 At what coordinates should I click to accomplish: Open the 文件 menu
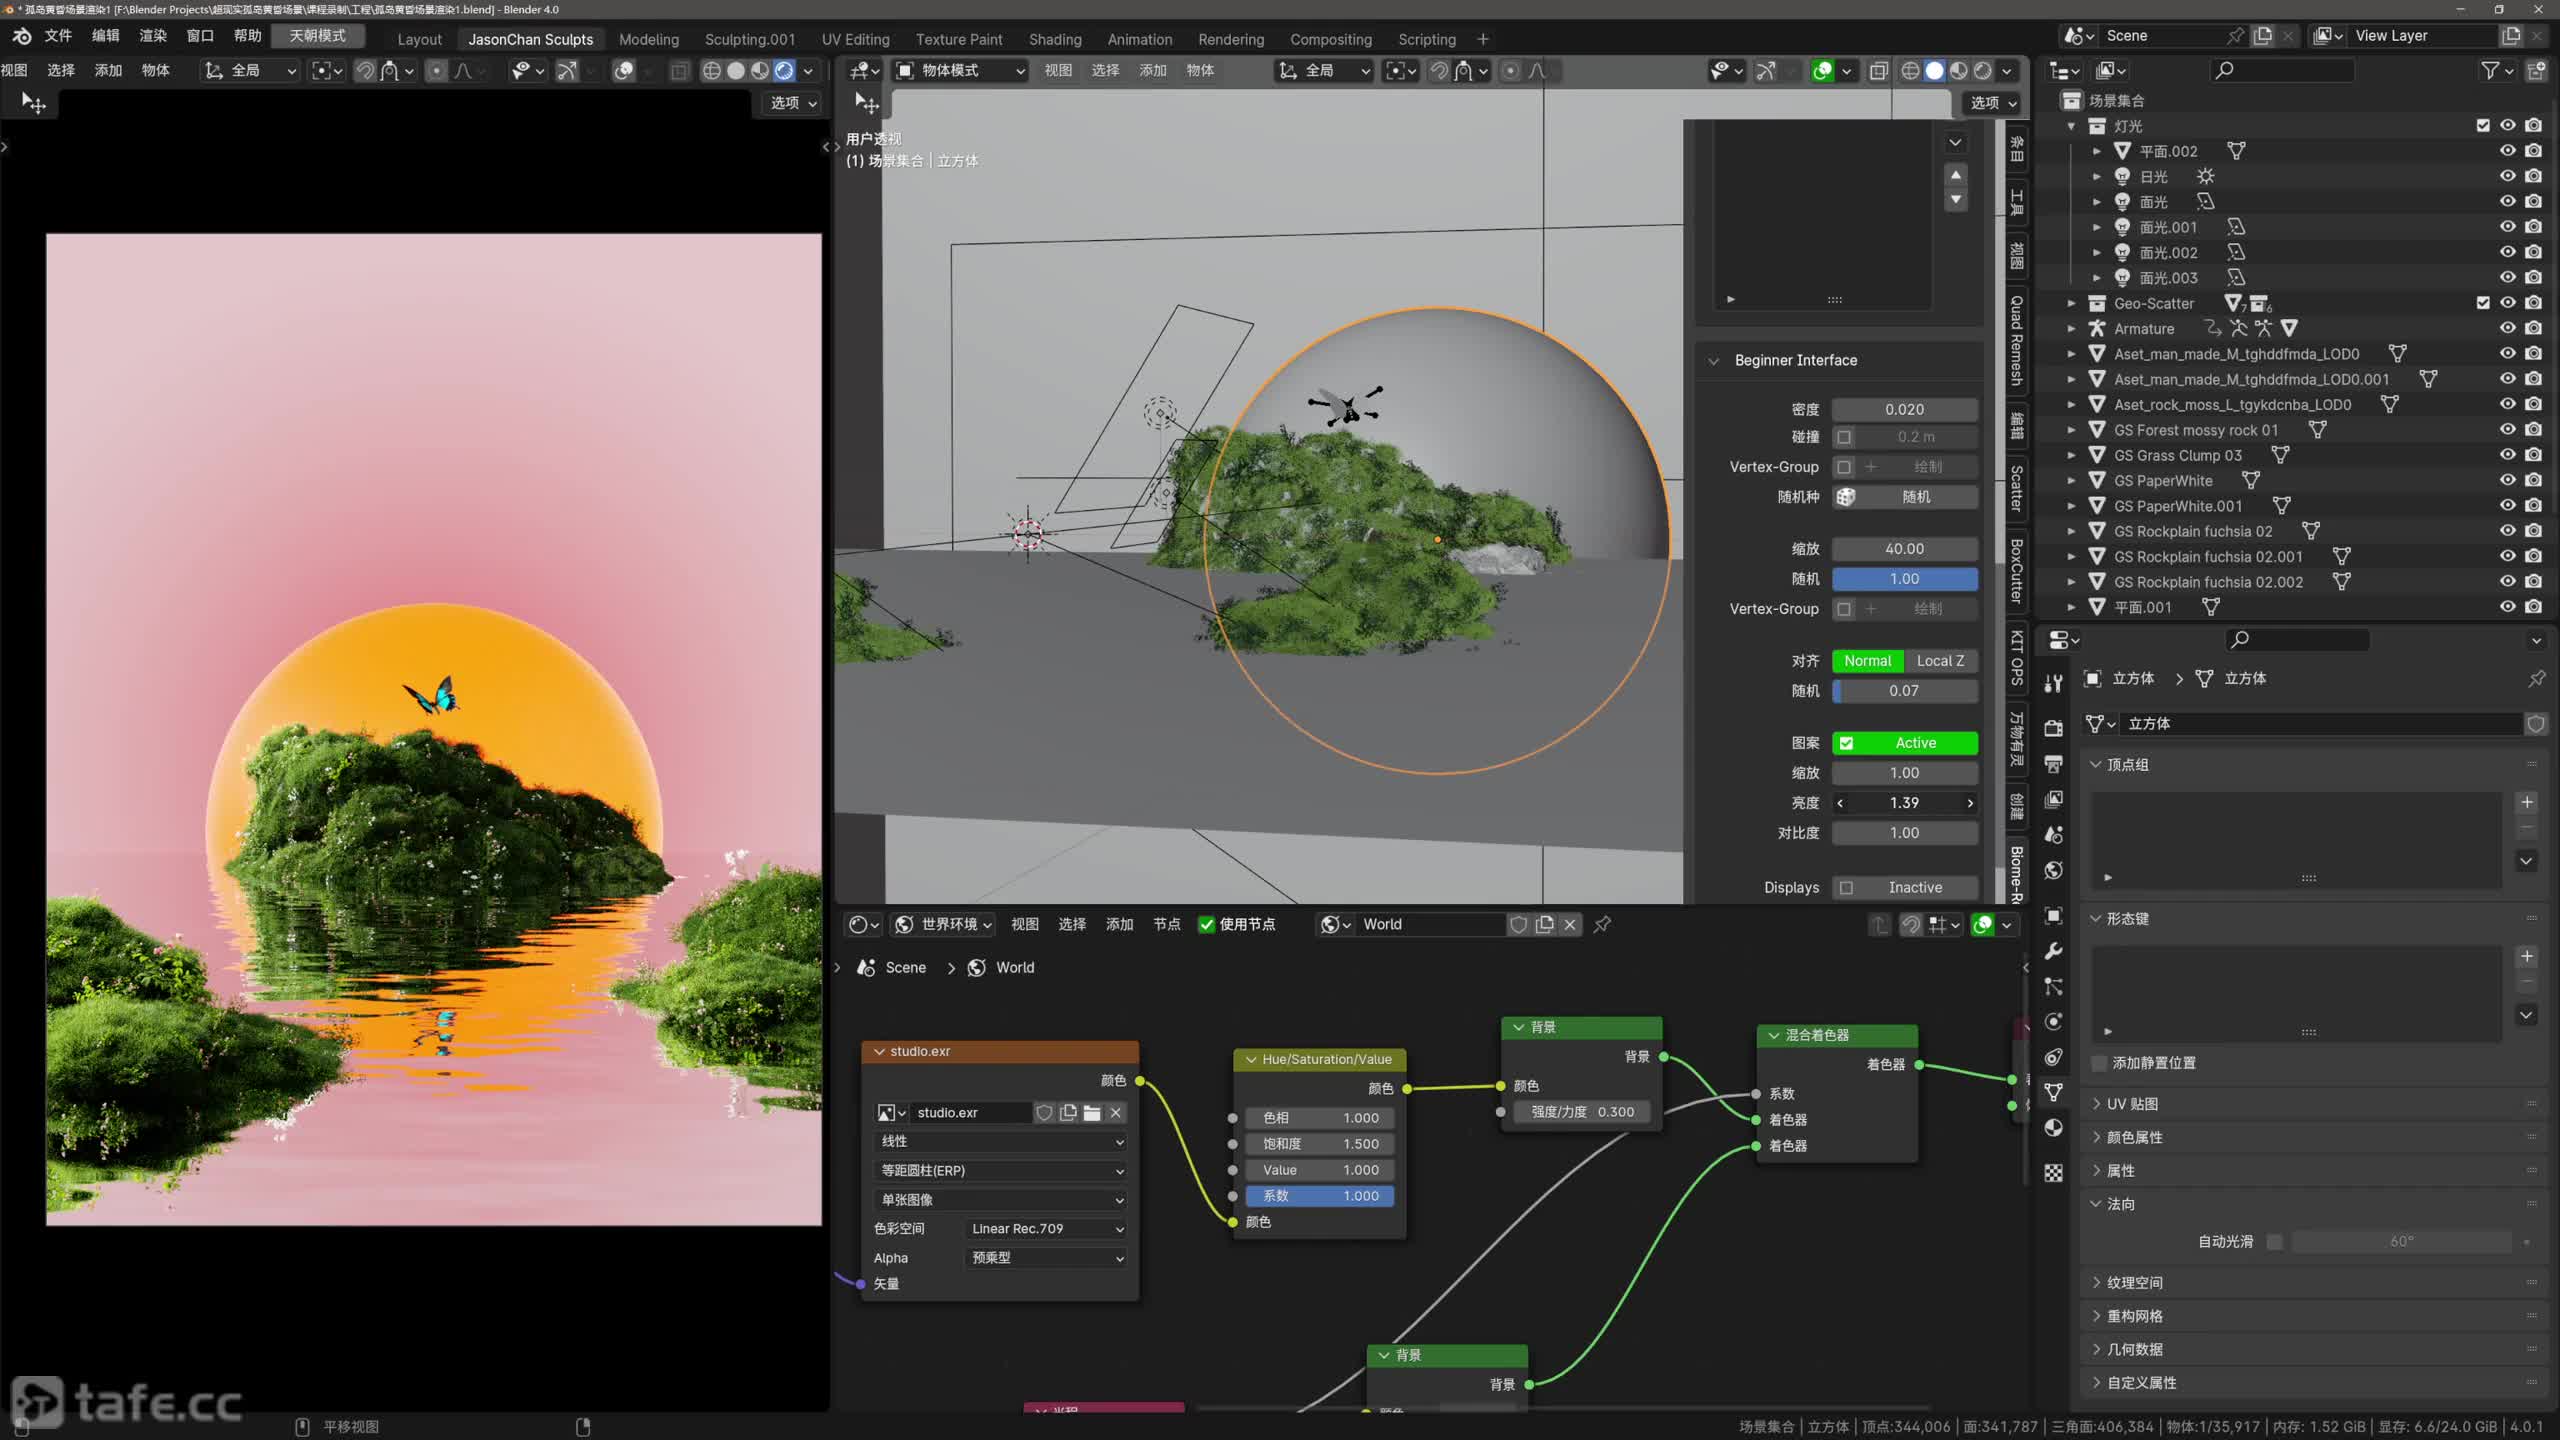(58, 36)
